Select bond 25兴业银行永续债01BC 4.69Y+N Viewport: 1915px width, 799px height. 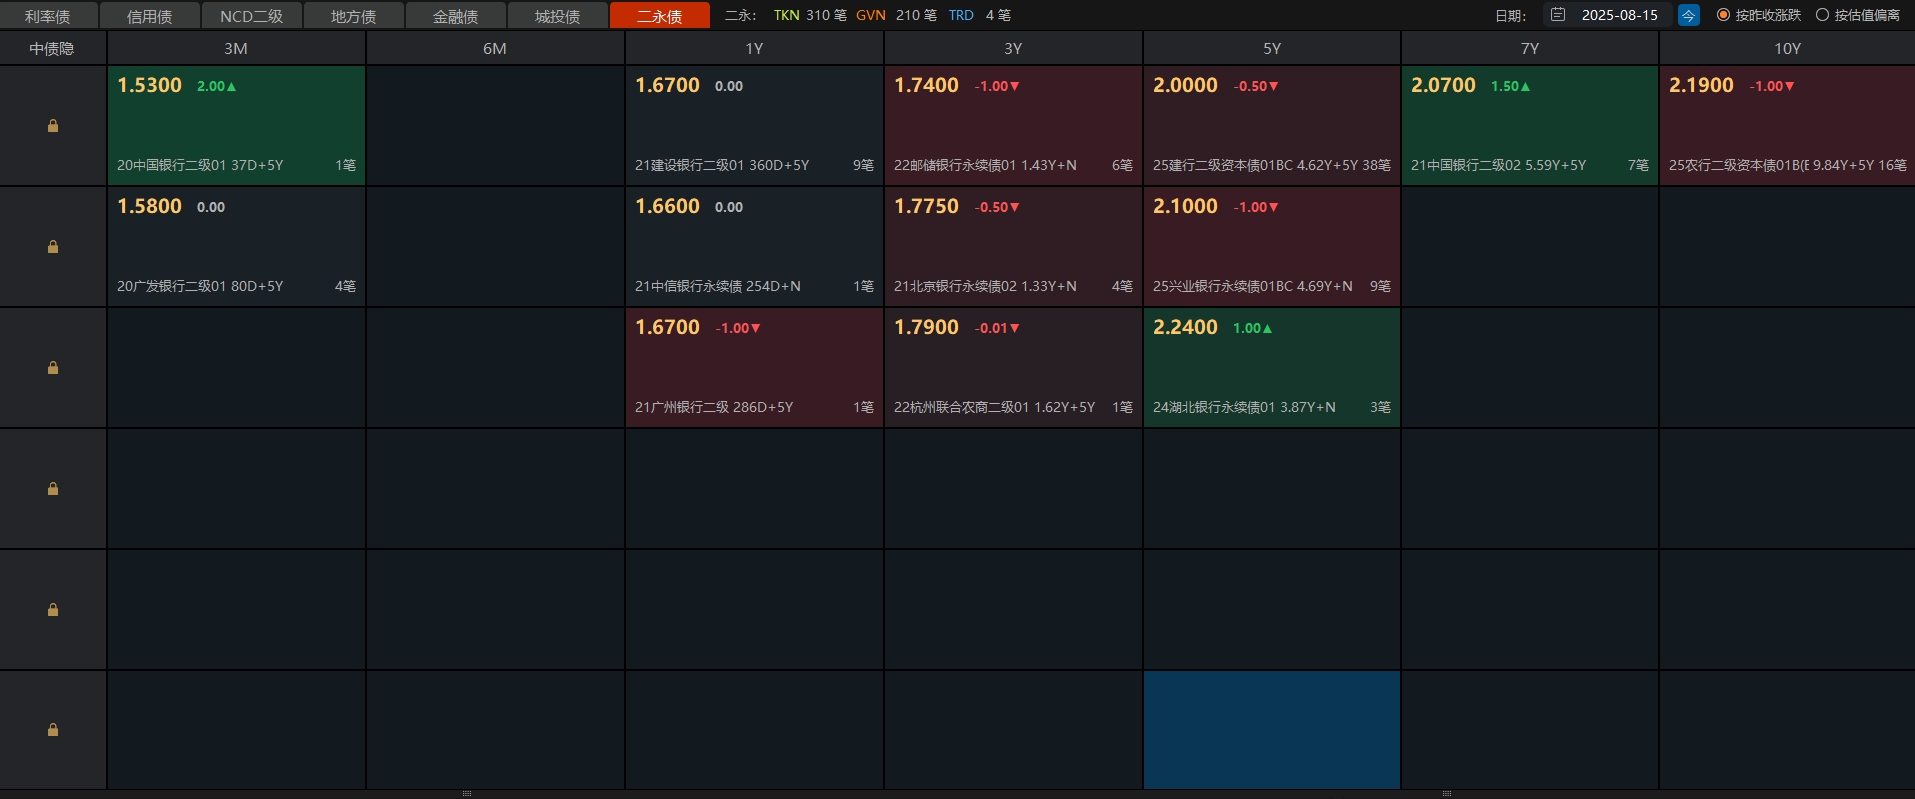click(x=1253, y=286)
